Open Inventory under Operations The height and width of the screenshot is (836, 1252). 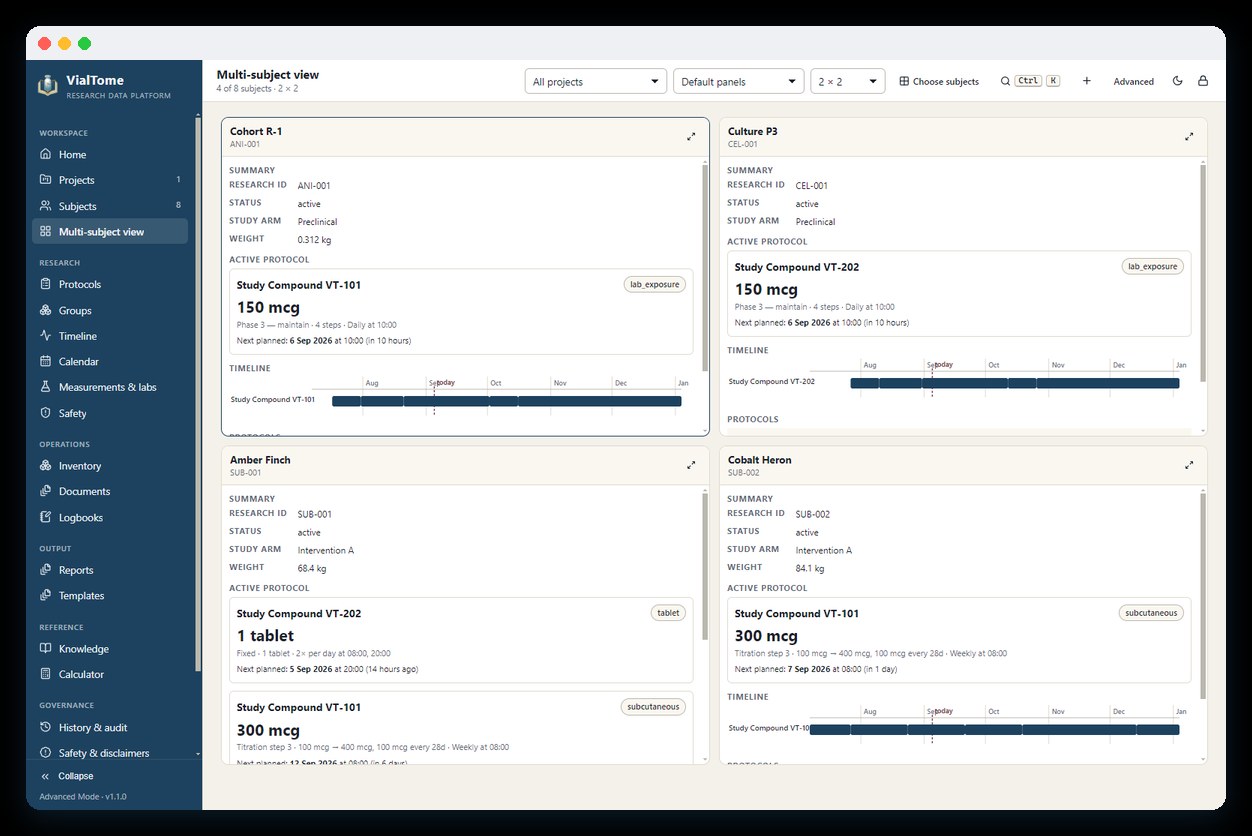pyautogui.click(x=110, y=466)
